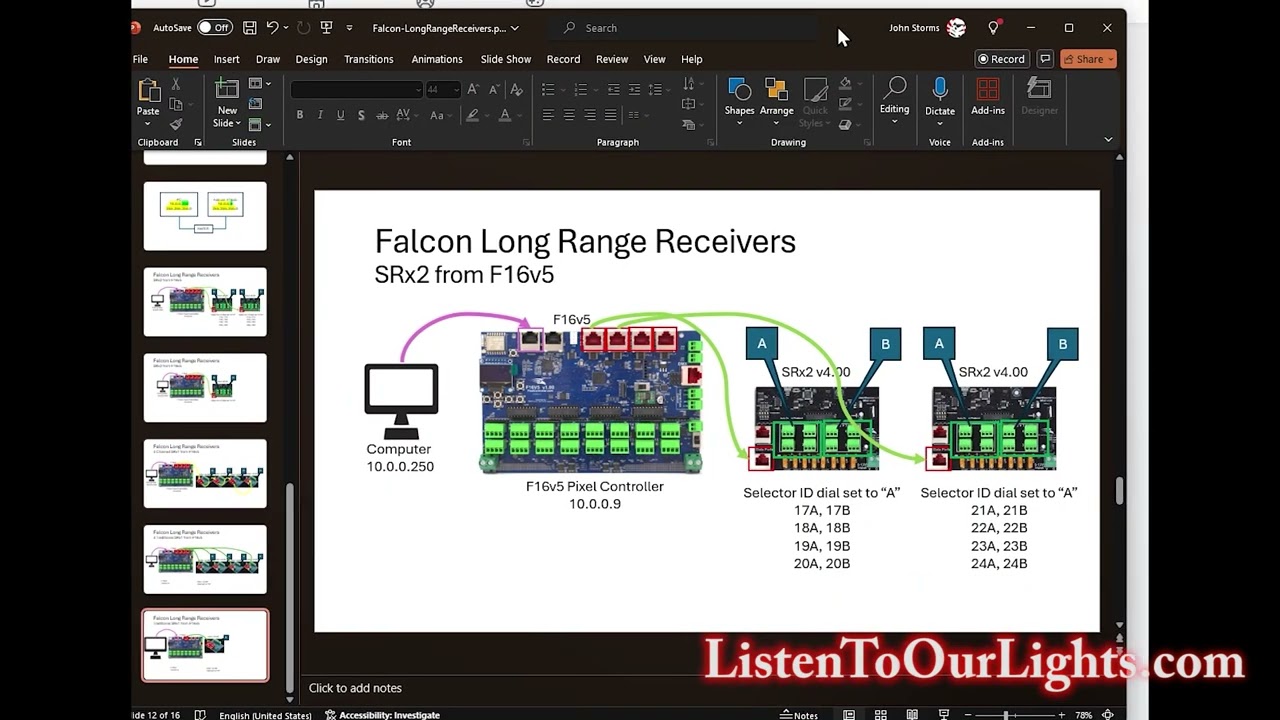
Task: Open the Design tab
Action: 311,59
